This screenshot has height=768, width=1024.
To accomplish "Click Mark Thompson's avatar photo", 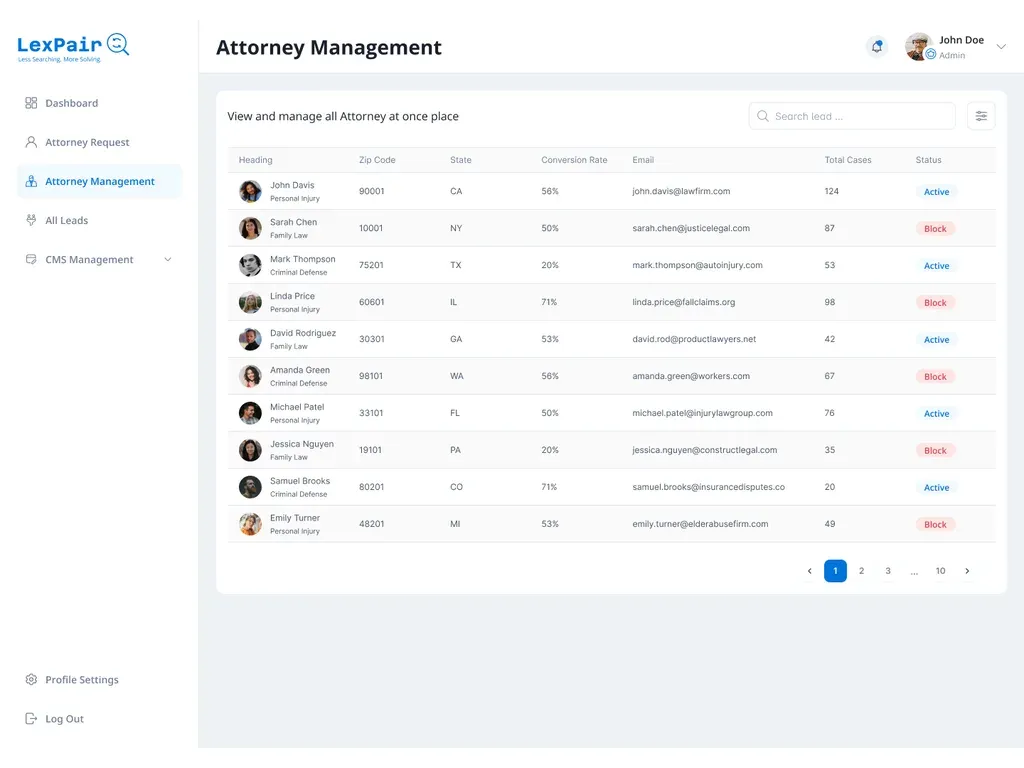I will (x=250, y=265).
